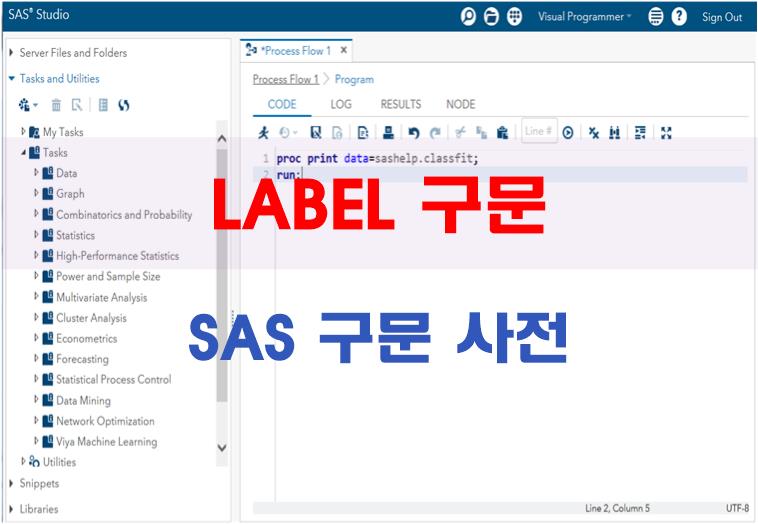
Task: Select the Forecasting category
Action: coord(82,359)
